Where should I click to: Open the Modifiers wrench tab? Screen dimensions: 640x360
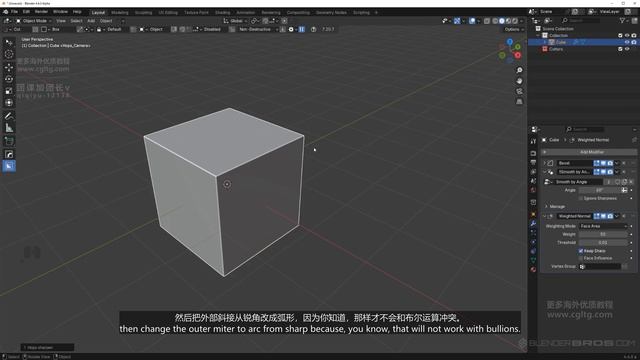click(x=533, y=224)
